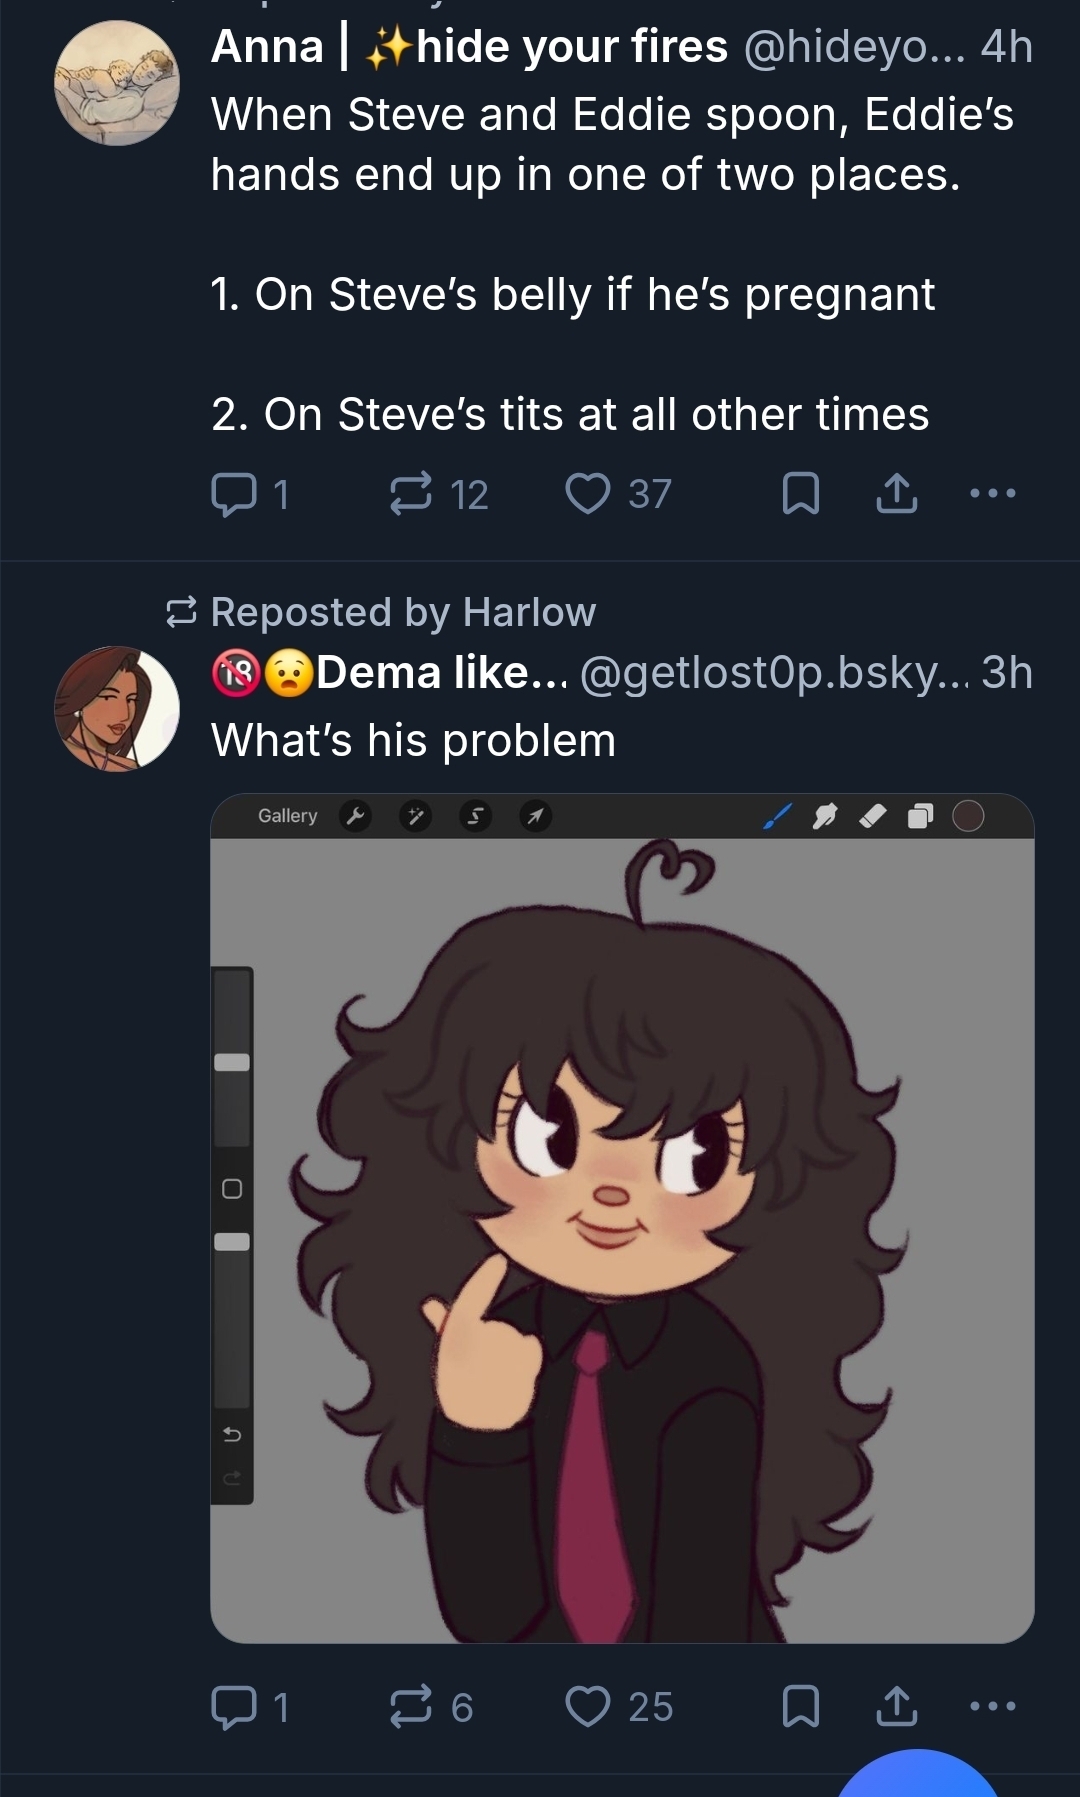Bookmark Anna's hide your fires post
Viewport: 1080px width, 1797px height.
(800, 494)
